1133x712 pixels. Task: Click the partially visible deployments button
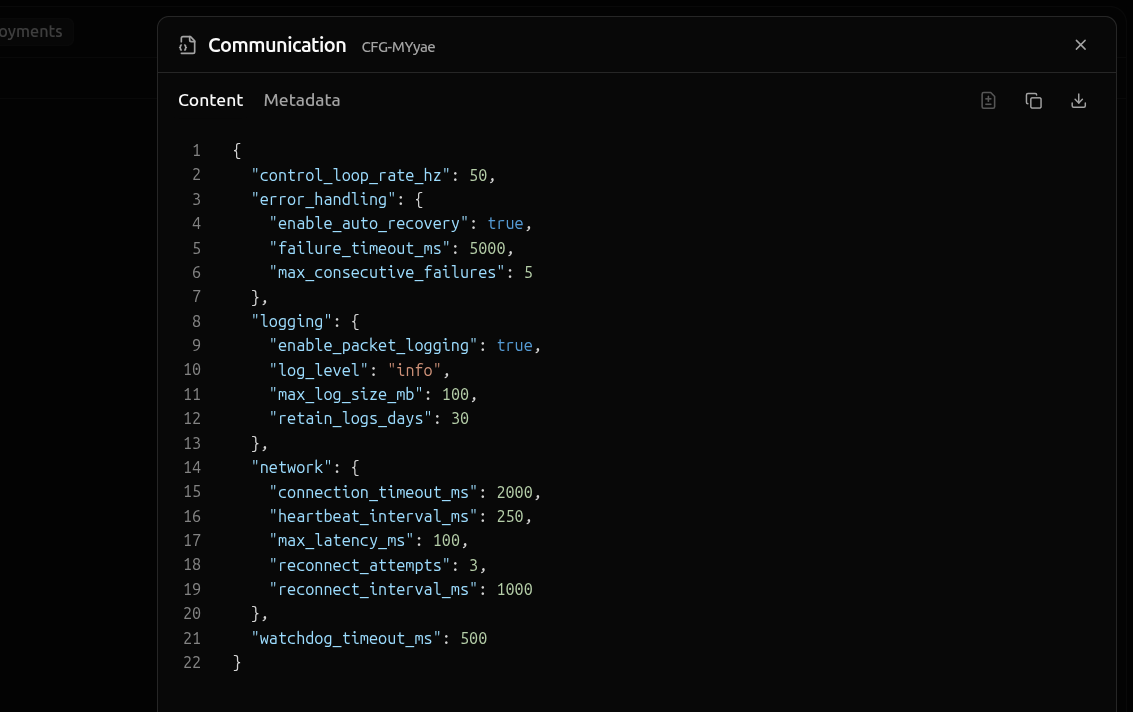32,31
